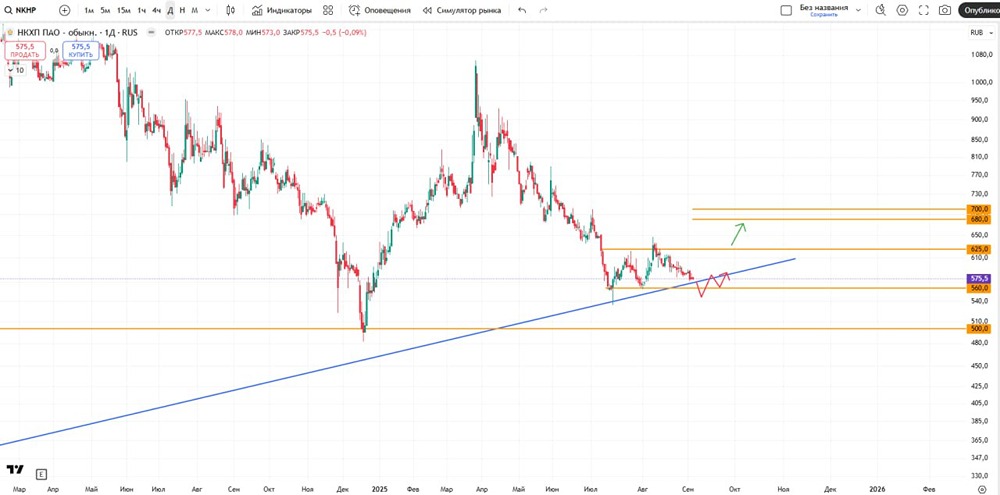This screenshot has height=495, width=1000.
Task: Click the 560,0 price label
Action: click(979, 288)
